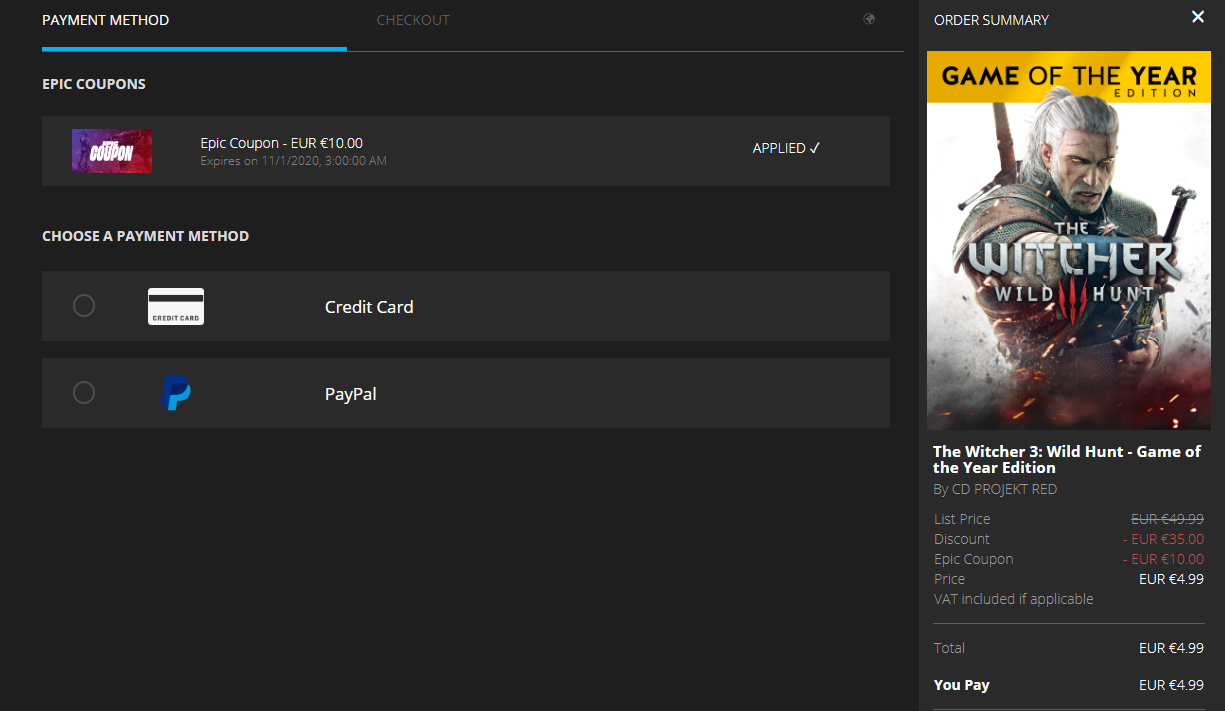
Task: Click the Order Summary heading
Action: click(991, 20)
